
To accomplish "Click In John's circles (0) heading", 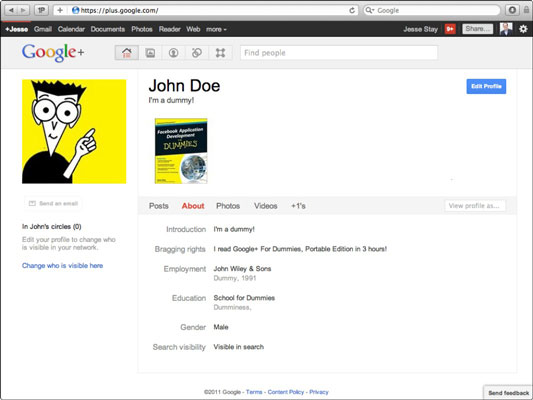I will 52,227.
